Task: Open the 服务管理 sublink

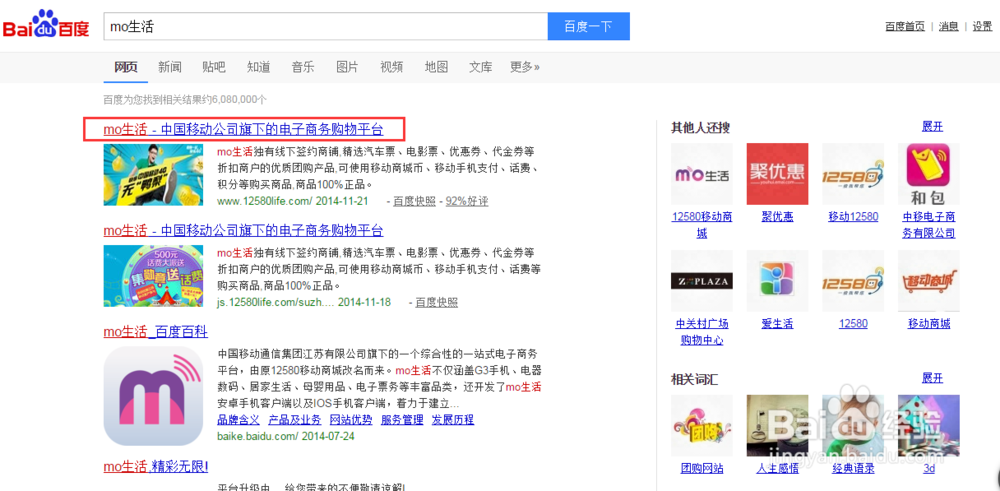Action: click(x=402, y=420)
